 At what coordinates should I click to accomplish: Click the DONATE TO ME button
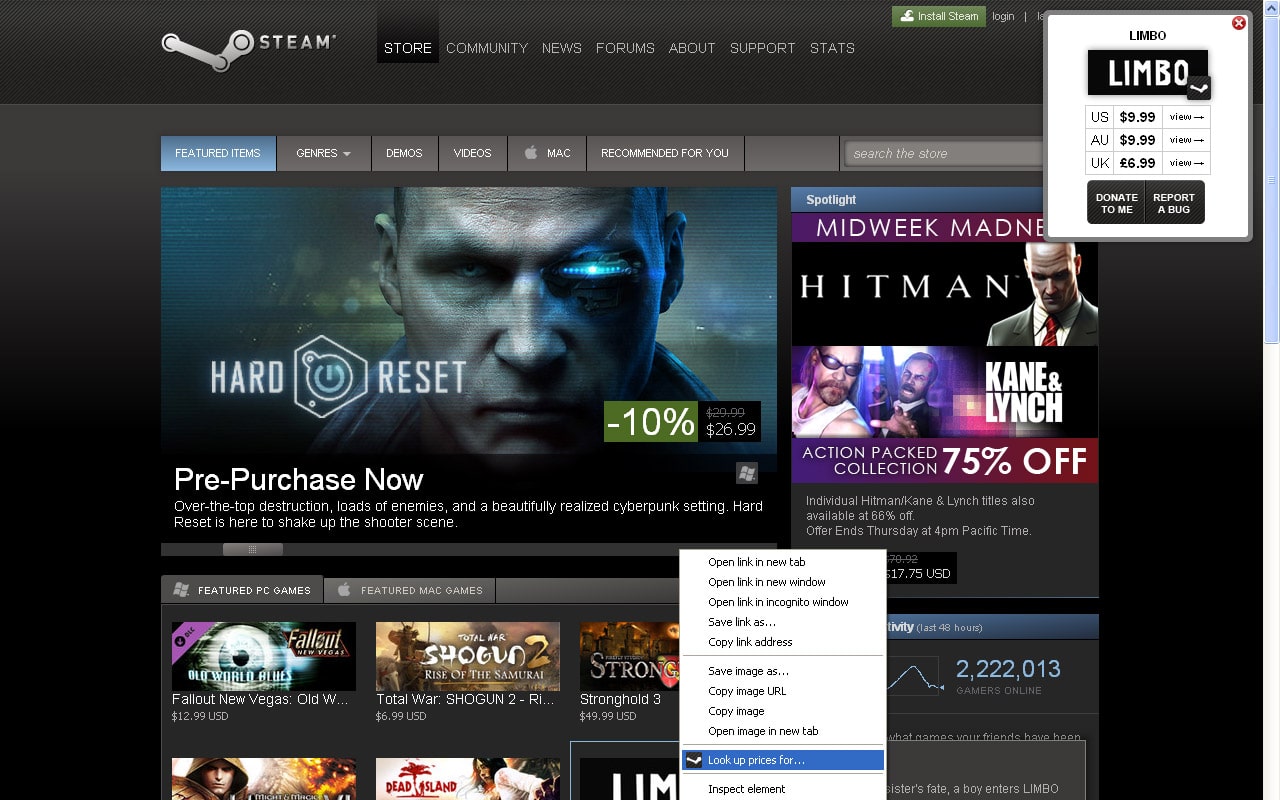pyautogui.click(x=1116, y=203)
